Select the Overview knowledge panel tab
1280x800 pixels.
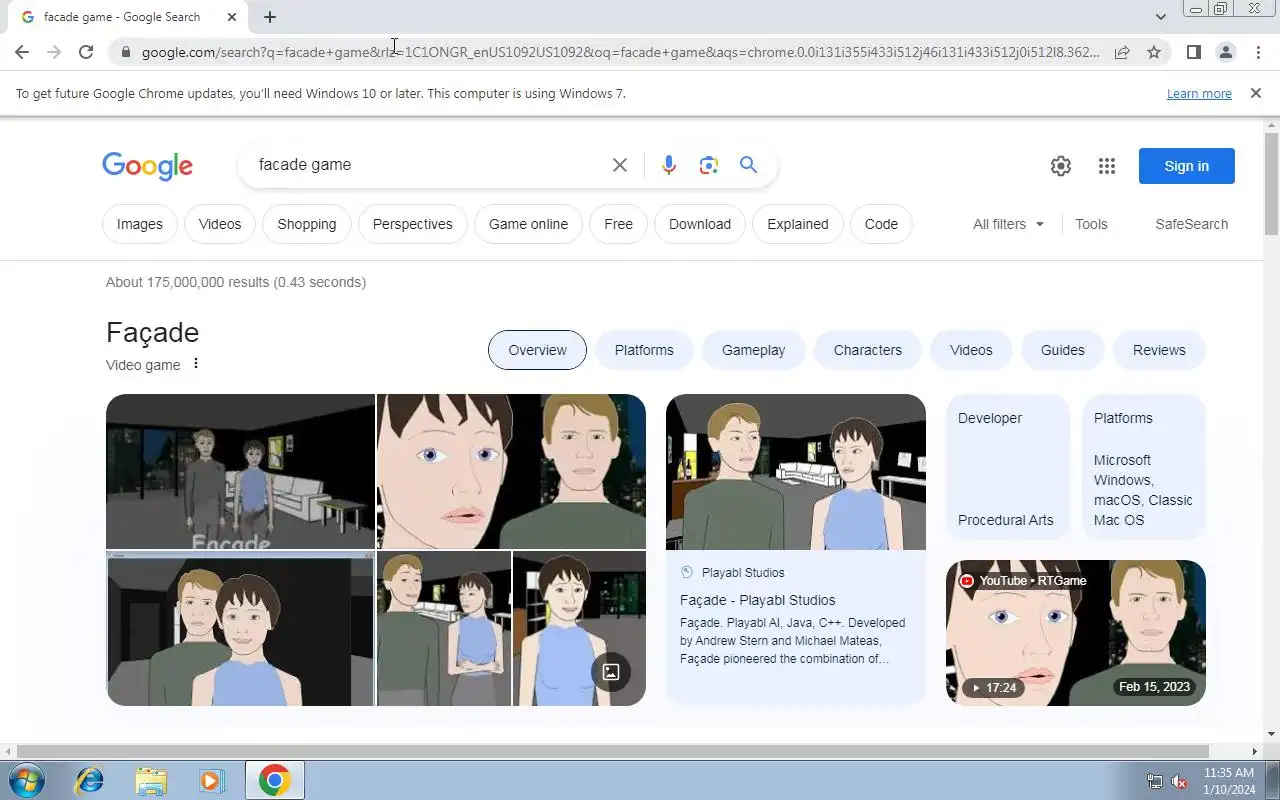pyautogui.click(x=537, y=350)
